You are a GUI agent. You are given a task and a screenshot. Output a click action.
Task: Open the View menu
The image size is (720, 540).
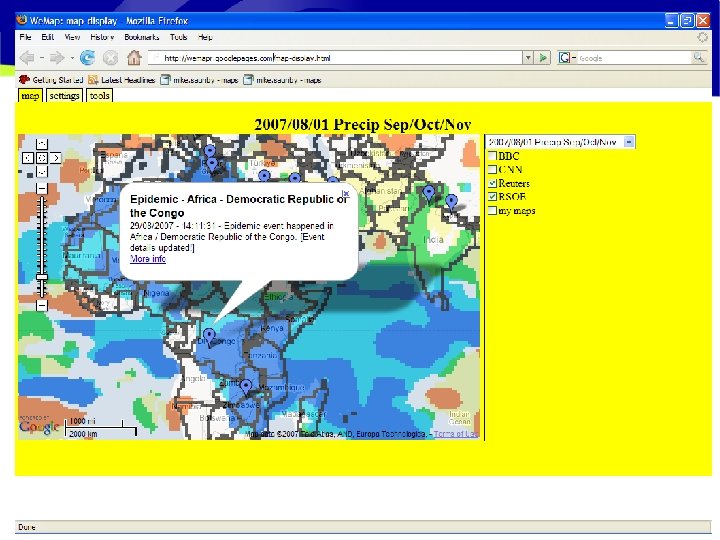click(72, 37)
